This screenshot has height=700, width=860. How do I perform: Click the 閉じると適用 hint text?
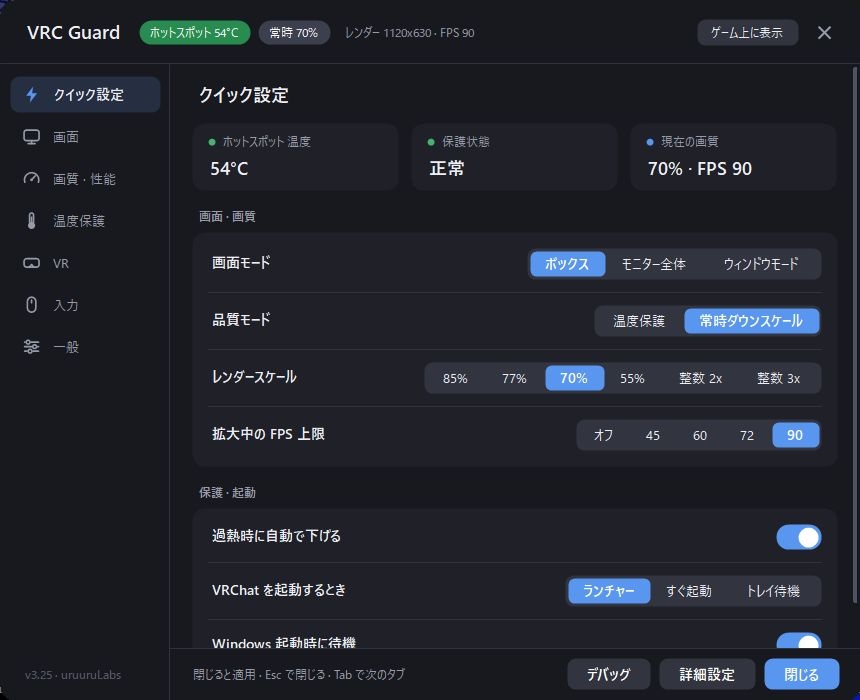(x=299, y=675)
